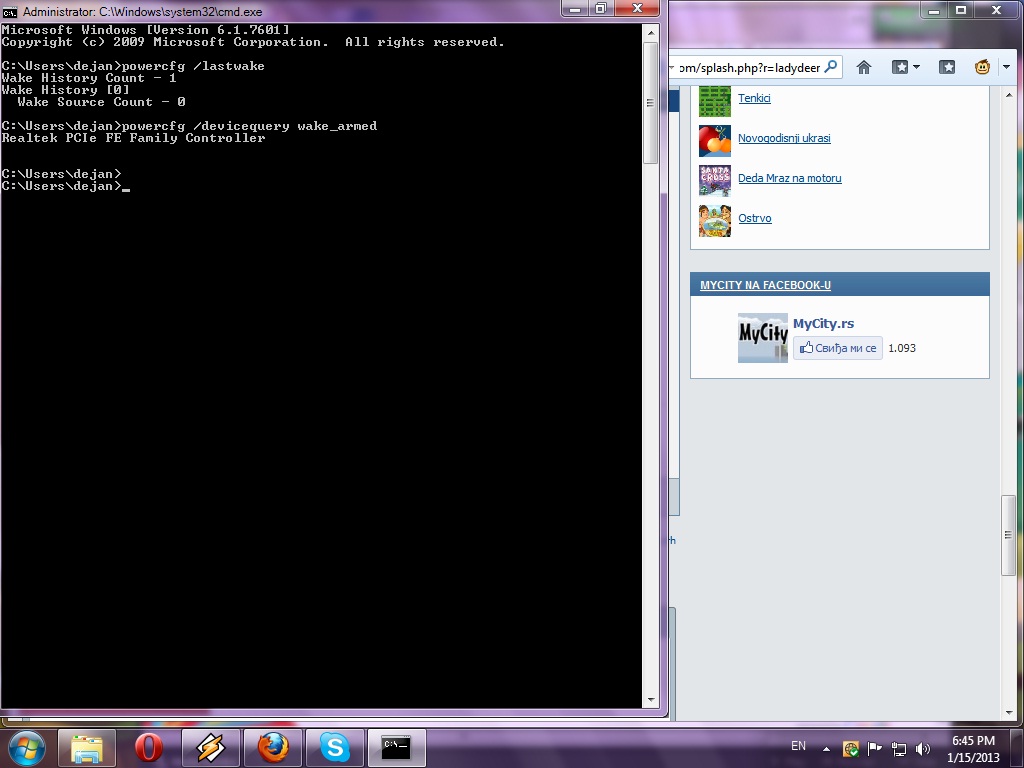Click the like count 1.093 text
The width and height of the screenshot is (1024, 768).
coord(902,348)
